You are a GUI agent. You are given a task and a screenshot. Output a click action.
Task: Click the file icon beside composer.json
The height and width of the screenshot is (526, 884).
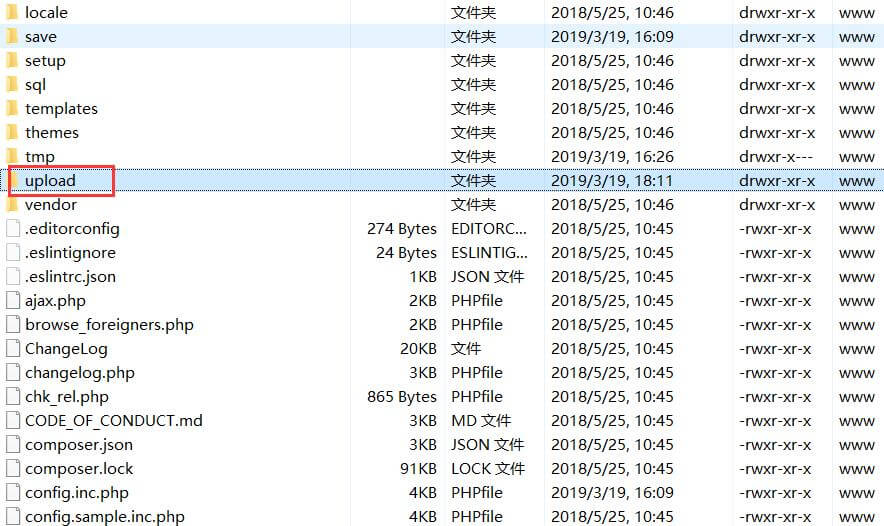point(13,444)
